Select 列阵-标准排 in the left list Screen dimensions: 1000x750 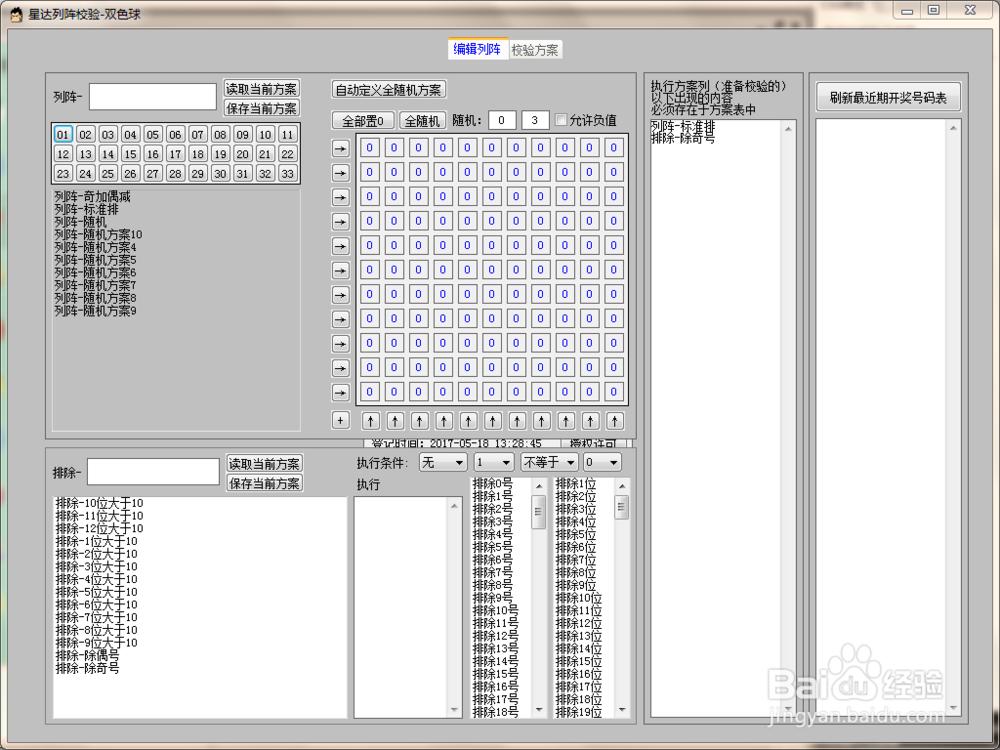tap(86, 209)
